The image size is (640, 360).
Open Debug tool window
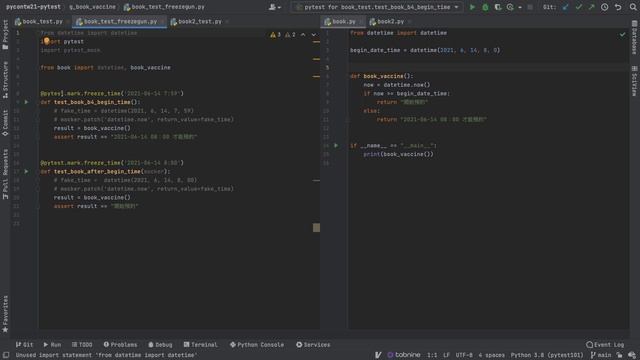[160, 345]
